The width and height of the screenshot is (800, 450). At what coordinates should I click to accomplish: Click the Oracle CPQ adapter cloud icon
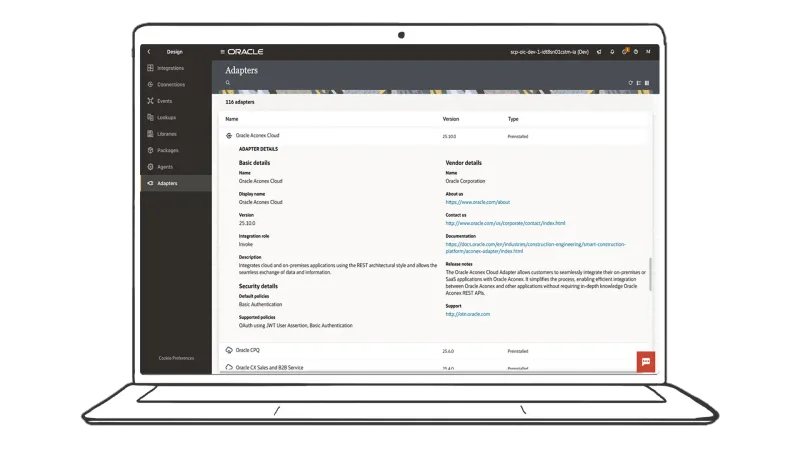click(x=229, y=350)
